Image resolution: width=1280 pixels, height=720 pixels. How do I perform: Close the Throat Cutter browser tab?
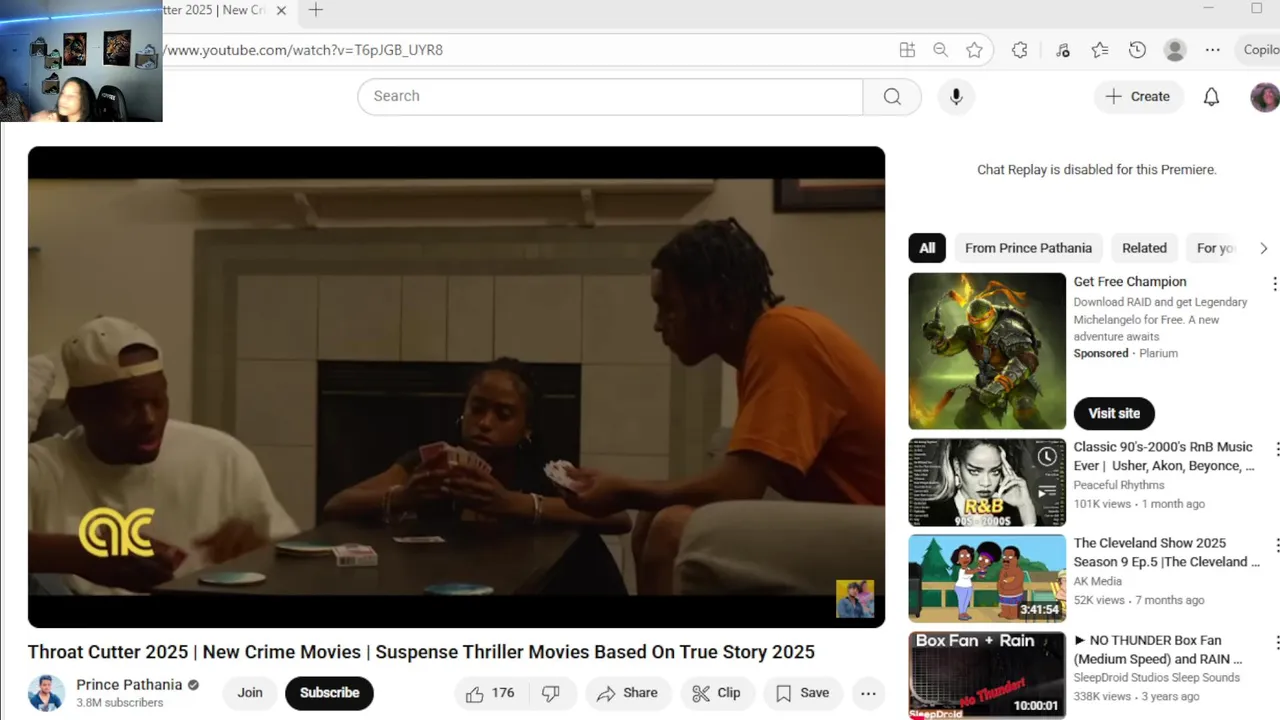281,10
